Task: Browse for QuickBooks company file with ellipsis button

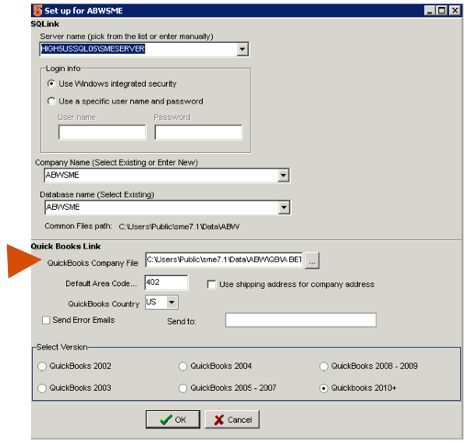Action: [x=312, y=260]
